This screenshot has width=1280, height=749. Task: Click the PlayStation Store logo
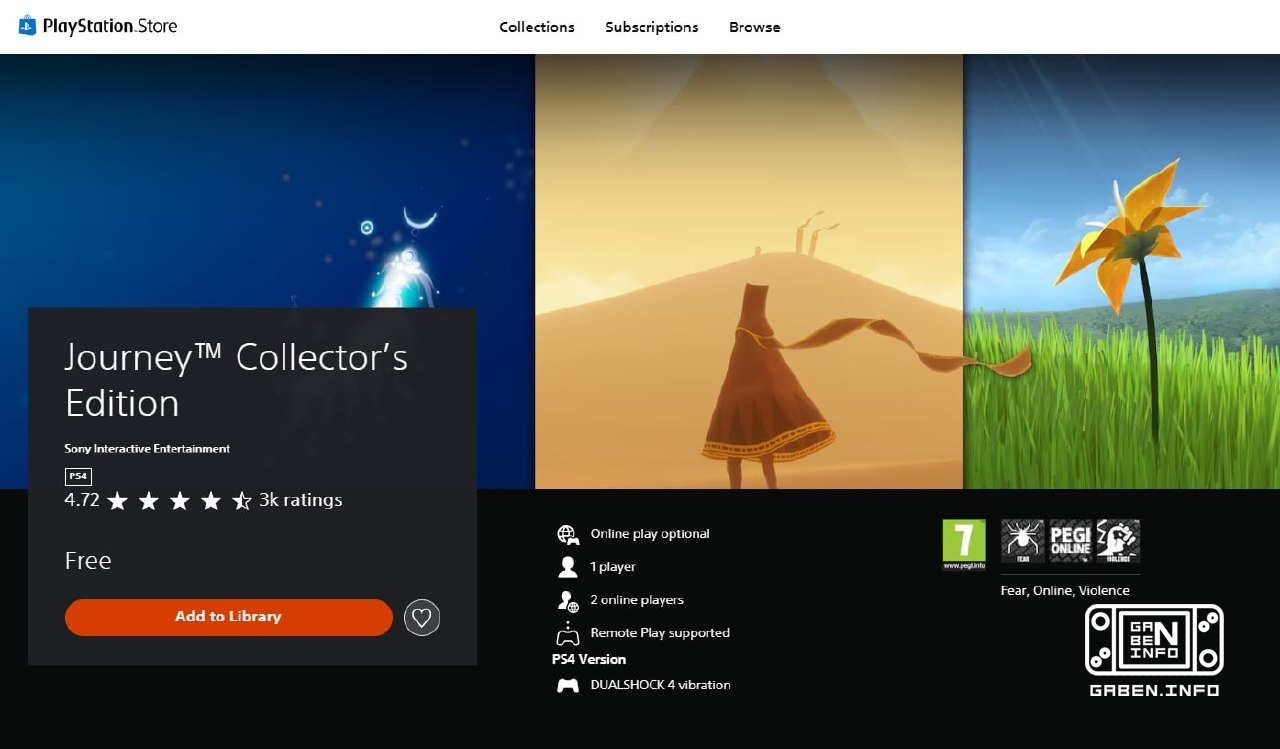pyautogui.click(x=98, y=26)
